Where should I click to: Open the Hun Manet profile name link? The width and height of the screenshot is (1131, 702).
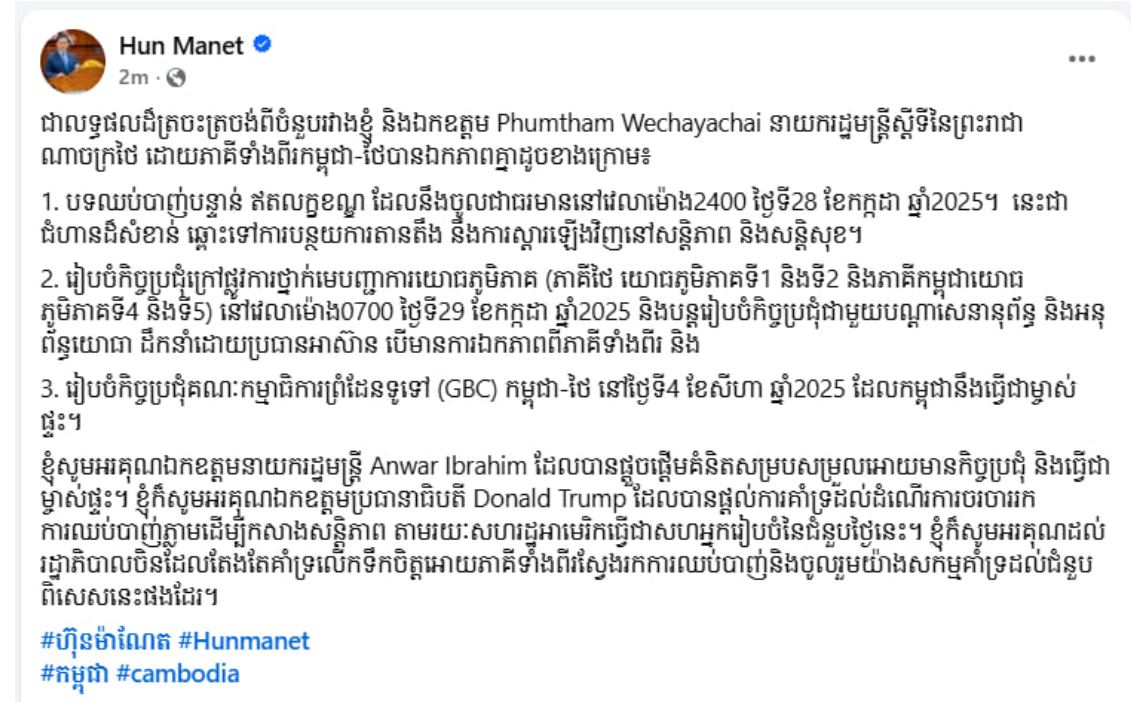pos(181,45)
